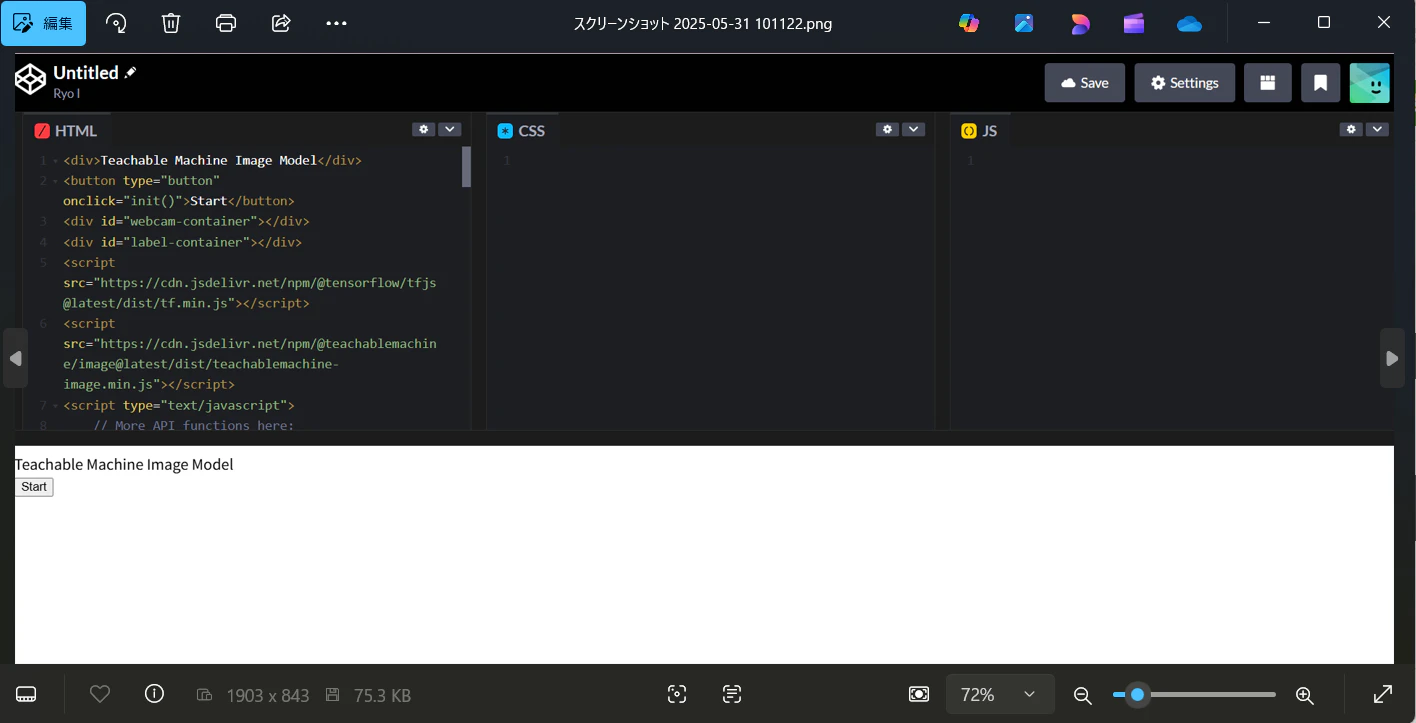Click the 編集 (Edit) button
The height and width of the screenshot is (723, 1416).
[43, 23]
